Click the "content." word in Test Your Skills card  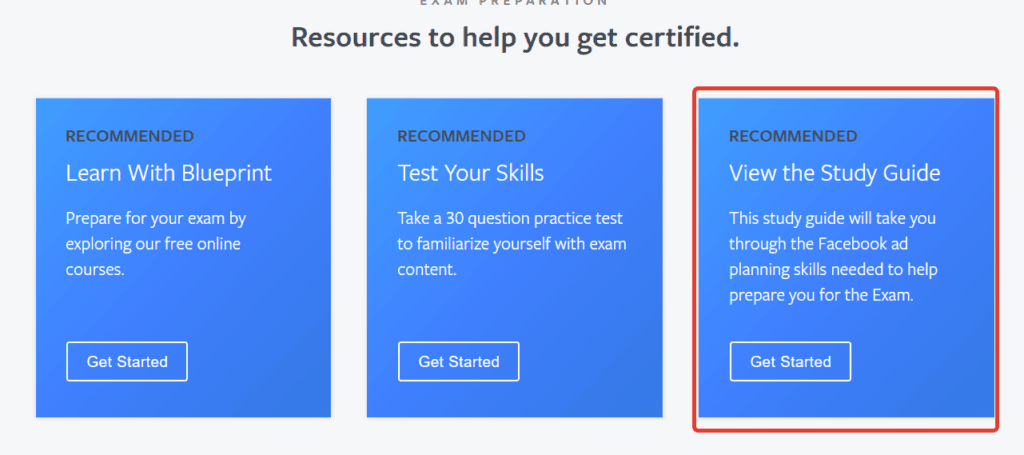[428, 270]
